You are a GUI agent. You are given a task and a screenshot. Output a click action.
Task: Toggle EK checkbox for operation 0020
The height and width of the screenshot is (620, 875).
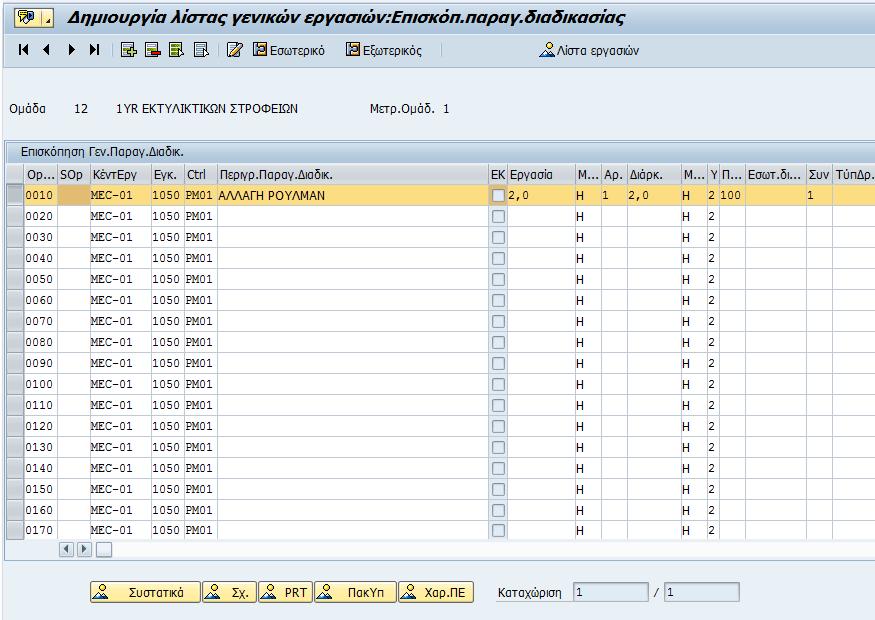click(498, 217)
